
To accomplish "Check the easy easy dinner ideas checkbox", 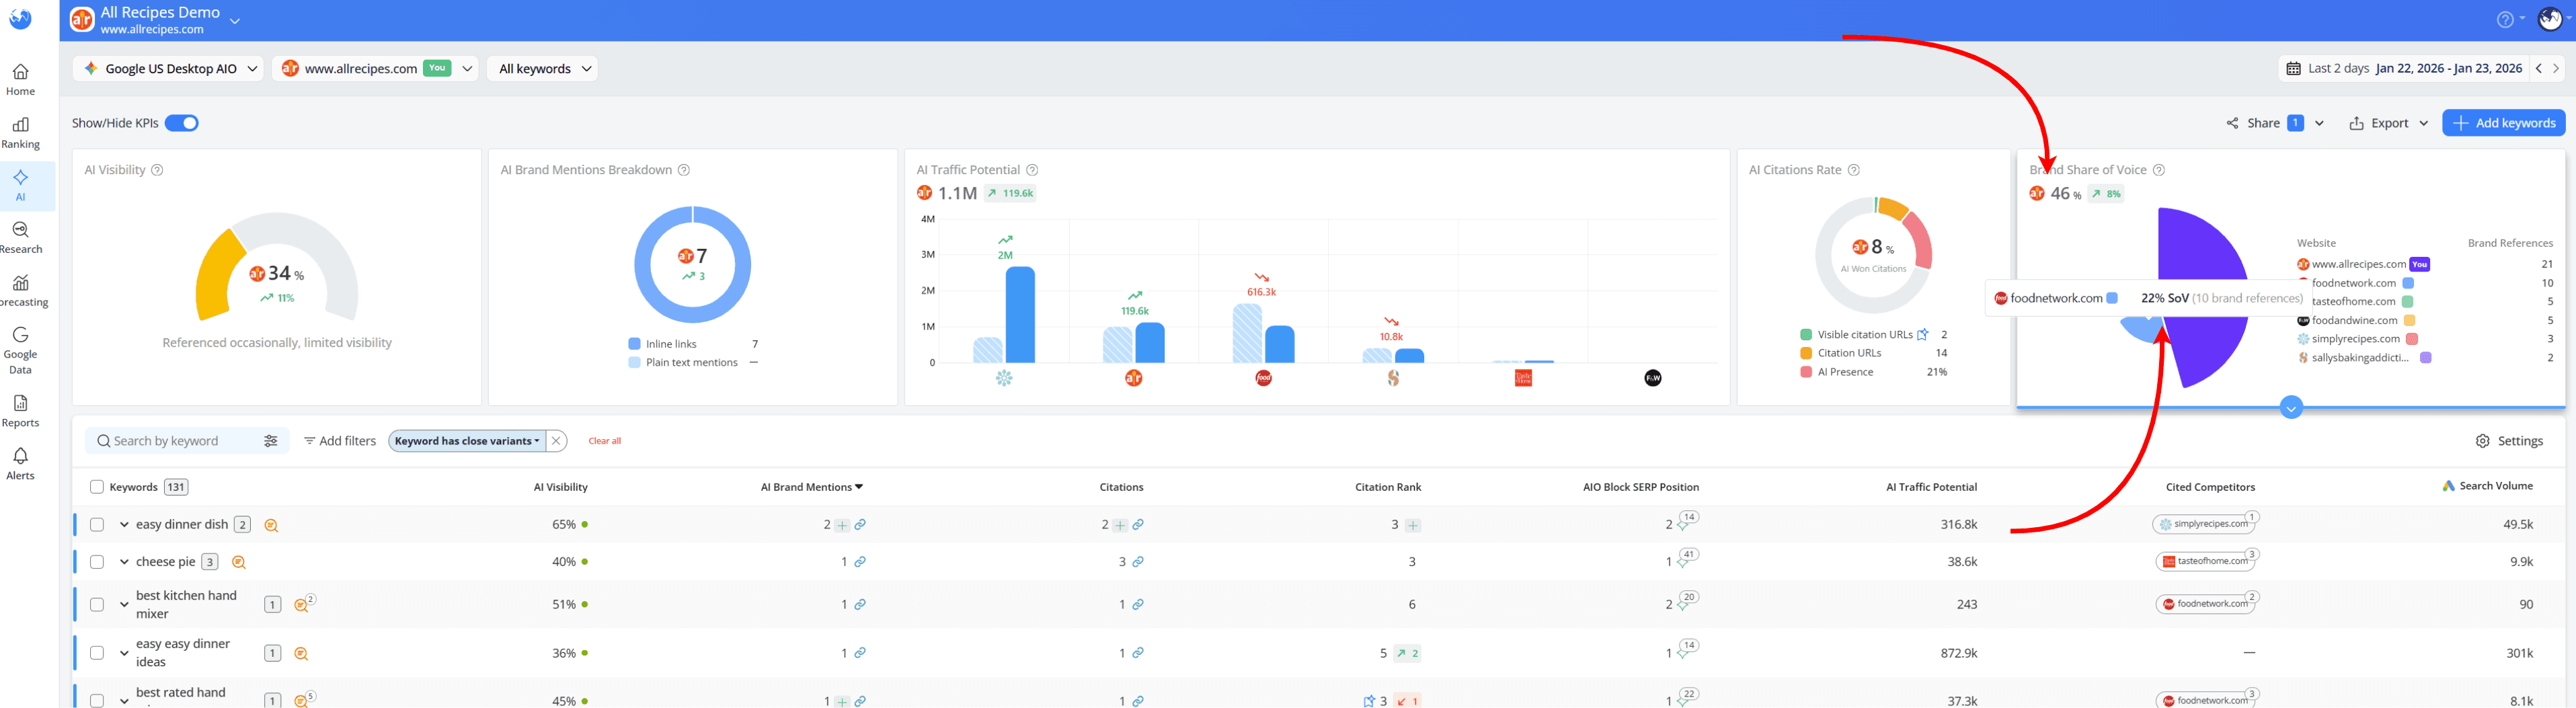I will [x=97, y=653].
